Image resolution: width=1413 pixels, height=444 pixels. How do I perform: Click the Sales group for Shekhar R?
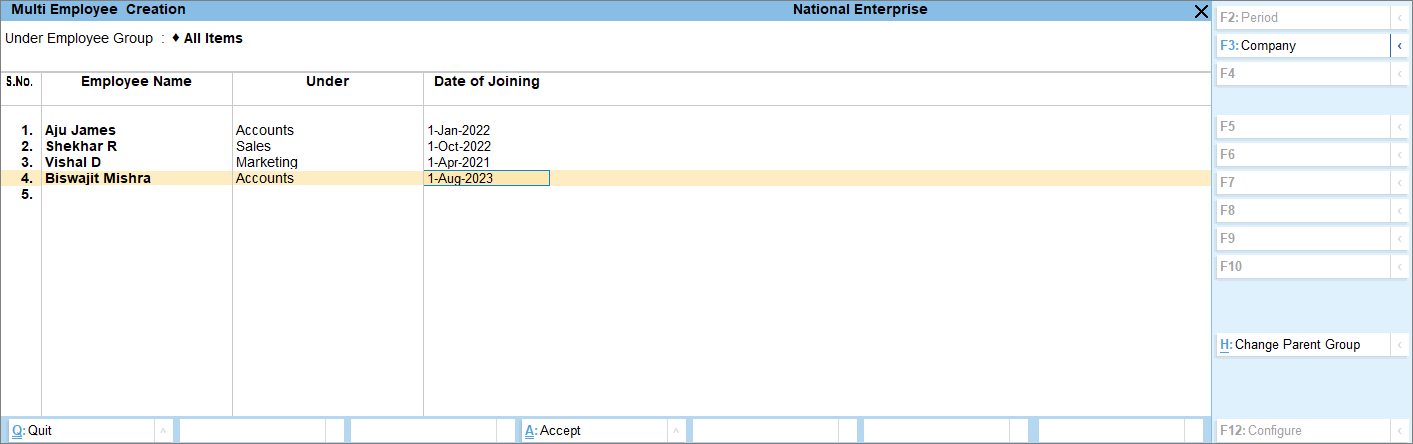pos(253,146)
